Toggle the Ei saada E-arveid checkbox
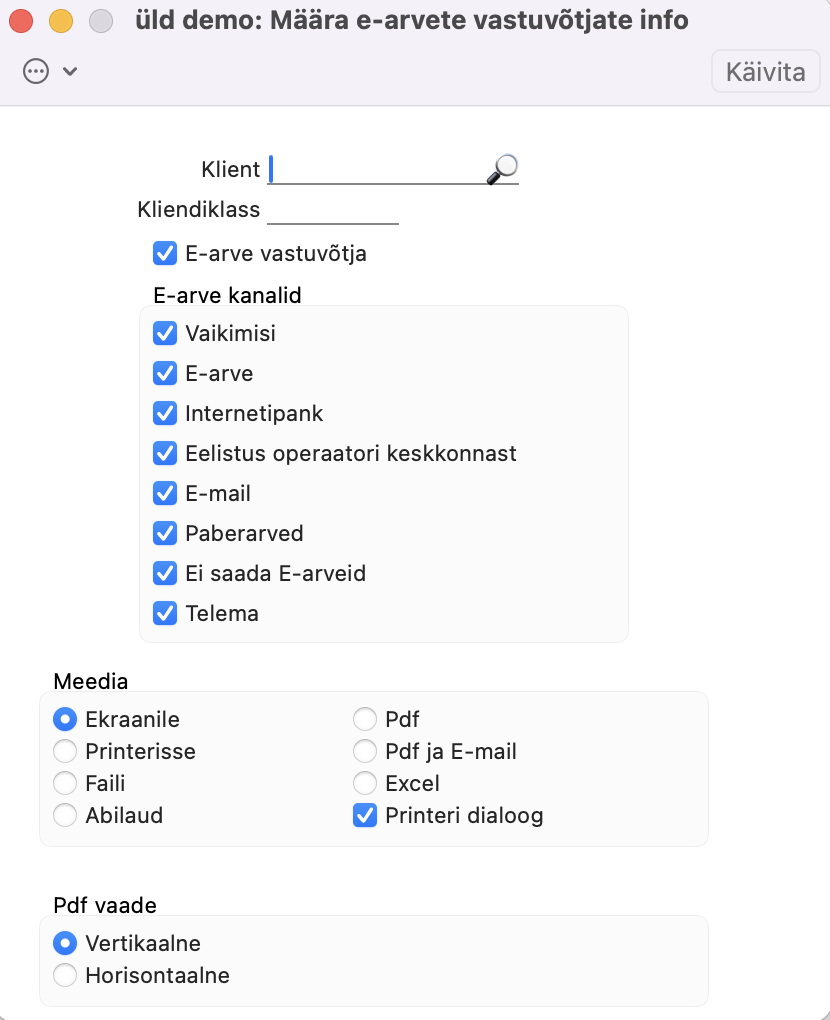Image resolution: width=830 pixels, height=1020 pixels. click(165, 573)
